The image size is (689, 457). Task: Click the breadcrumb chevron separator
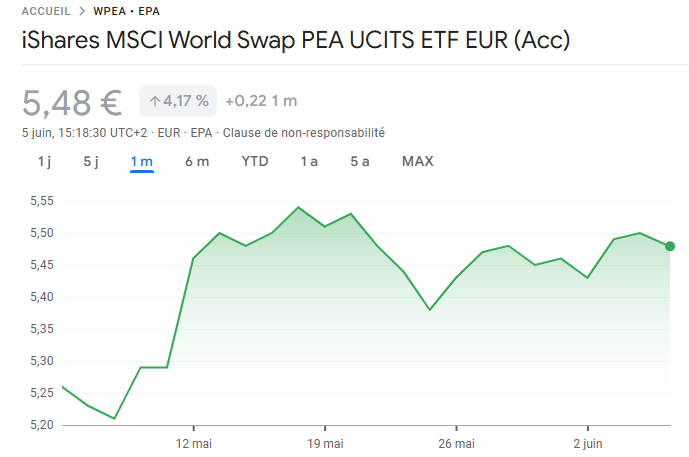(82, 11)
